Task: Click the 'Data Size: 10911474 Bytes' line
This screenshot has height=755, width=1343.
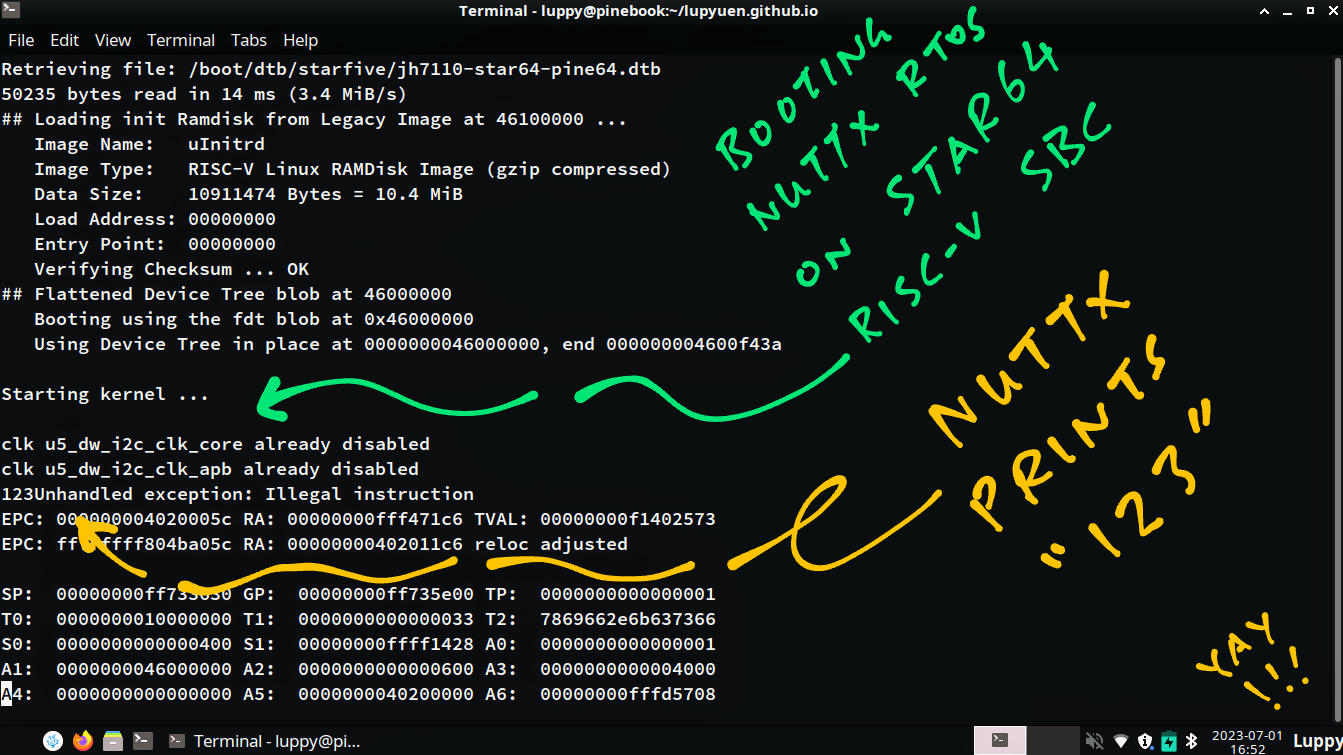Action: (248, 194)
